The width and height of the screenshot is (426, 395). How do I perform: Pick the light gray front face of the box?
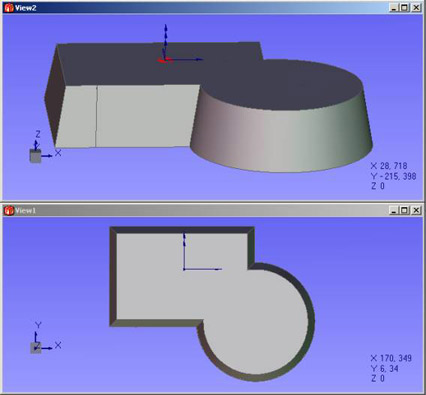pyautogui.click(x=127, y=116)
